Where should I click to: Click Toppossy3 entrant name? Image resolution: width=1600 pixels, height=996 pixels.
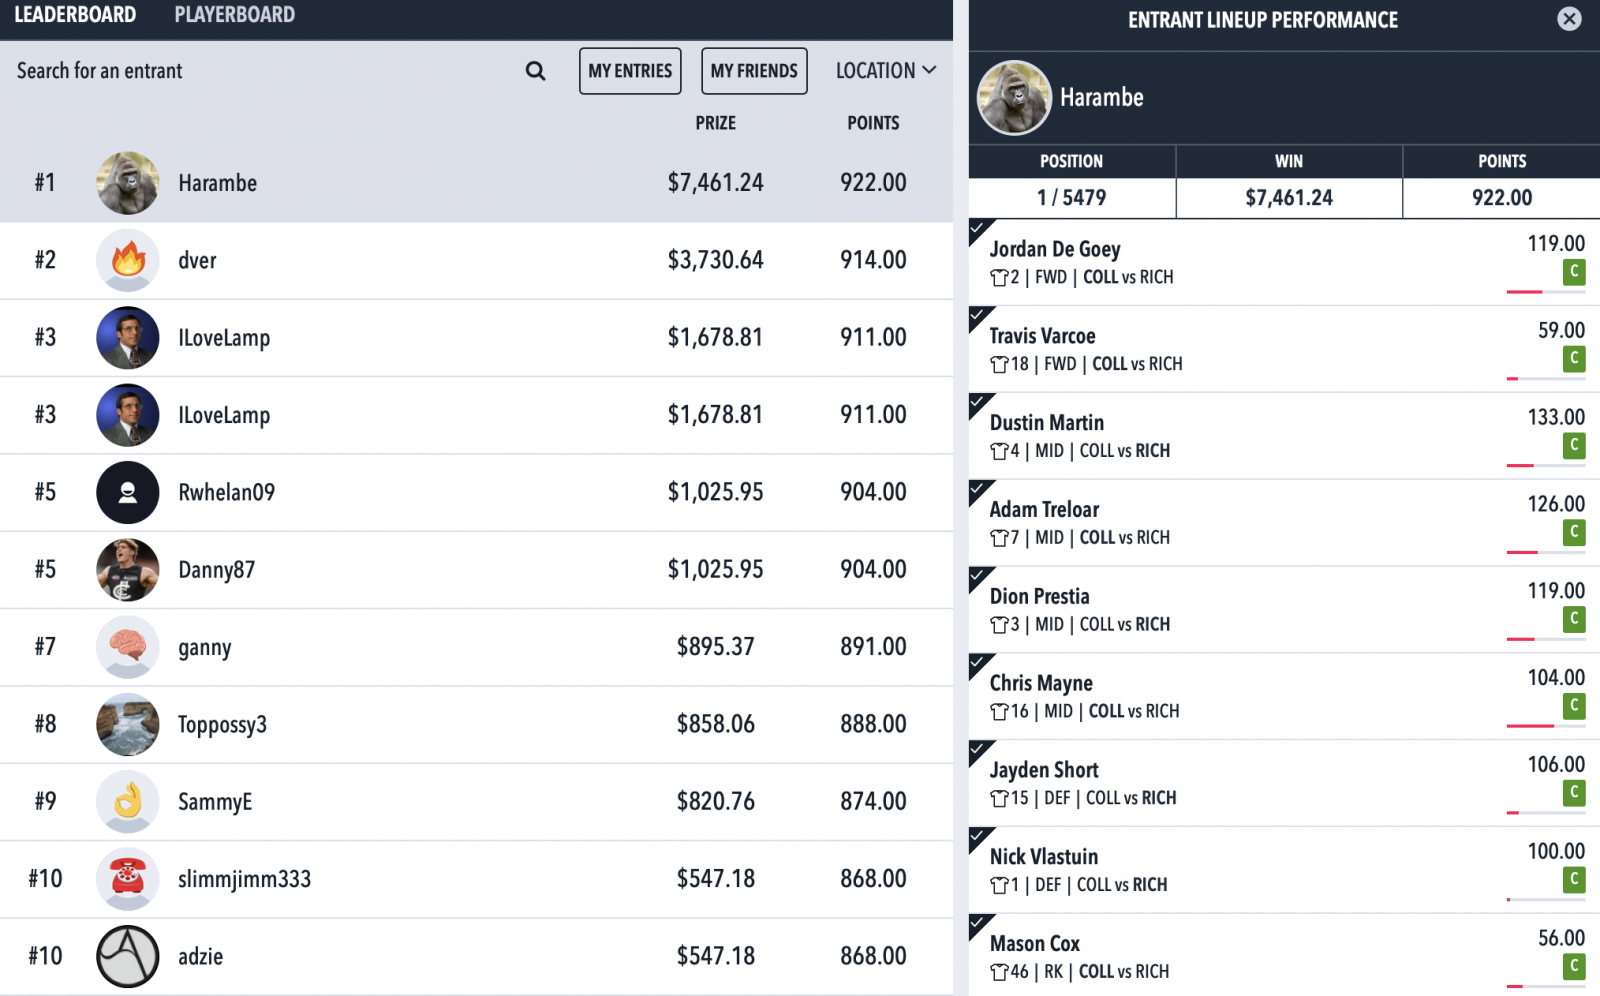pos(222,725)
